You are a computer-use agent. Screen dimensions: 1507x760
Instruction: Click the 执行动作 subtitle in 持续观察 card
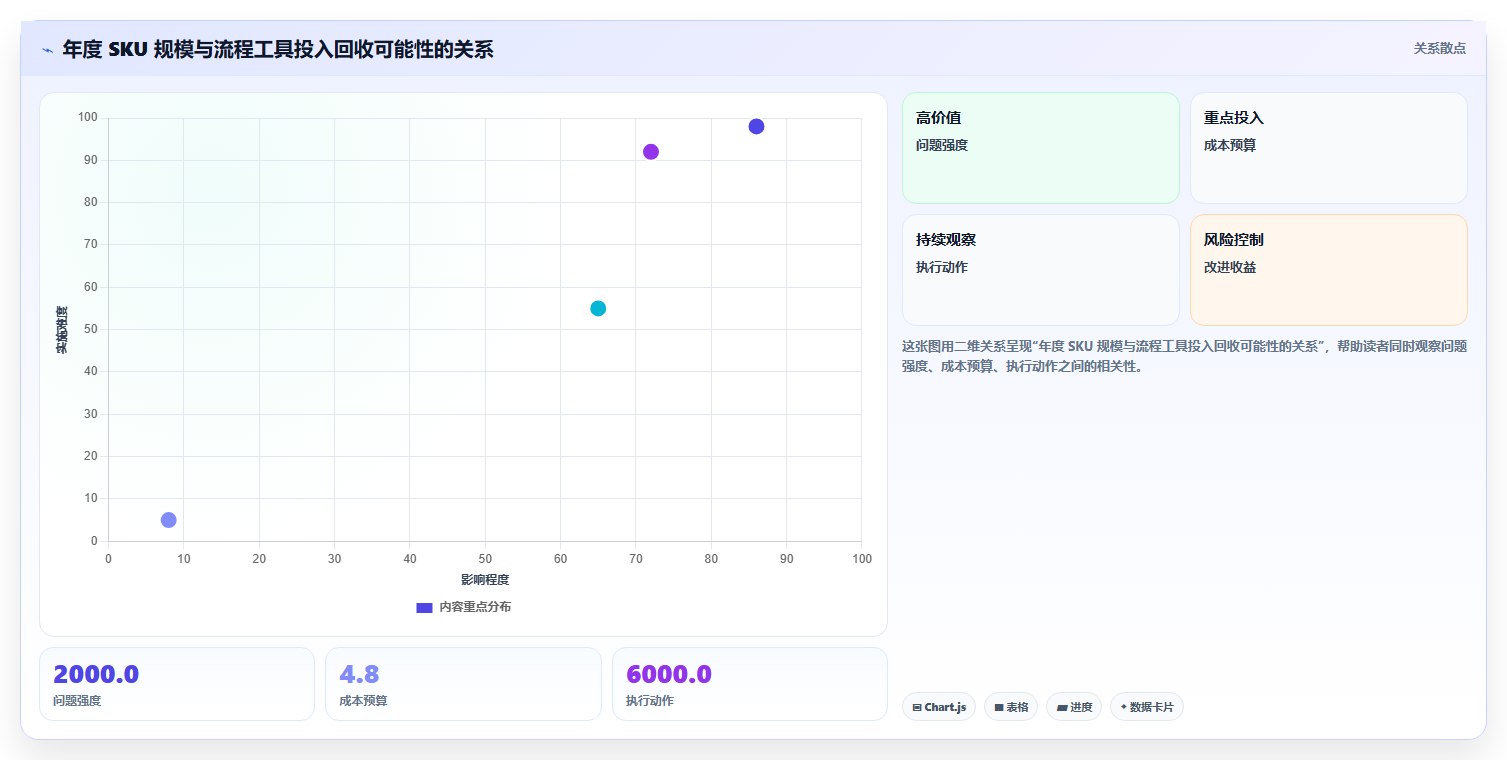tap(942, 267)
